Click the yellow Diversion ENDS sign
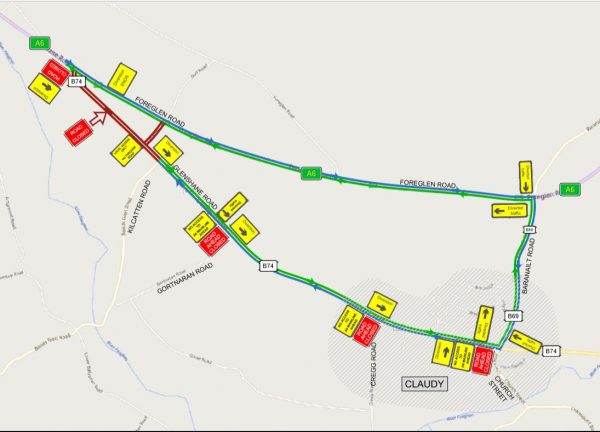The height and width of the screenshot is (432, 600). tap(122, 79)
